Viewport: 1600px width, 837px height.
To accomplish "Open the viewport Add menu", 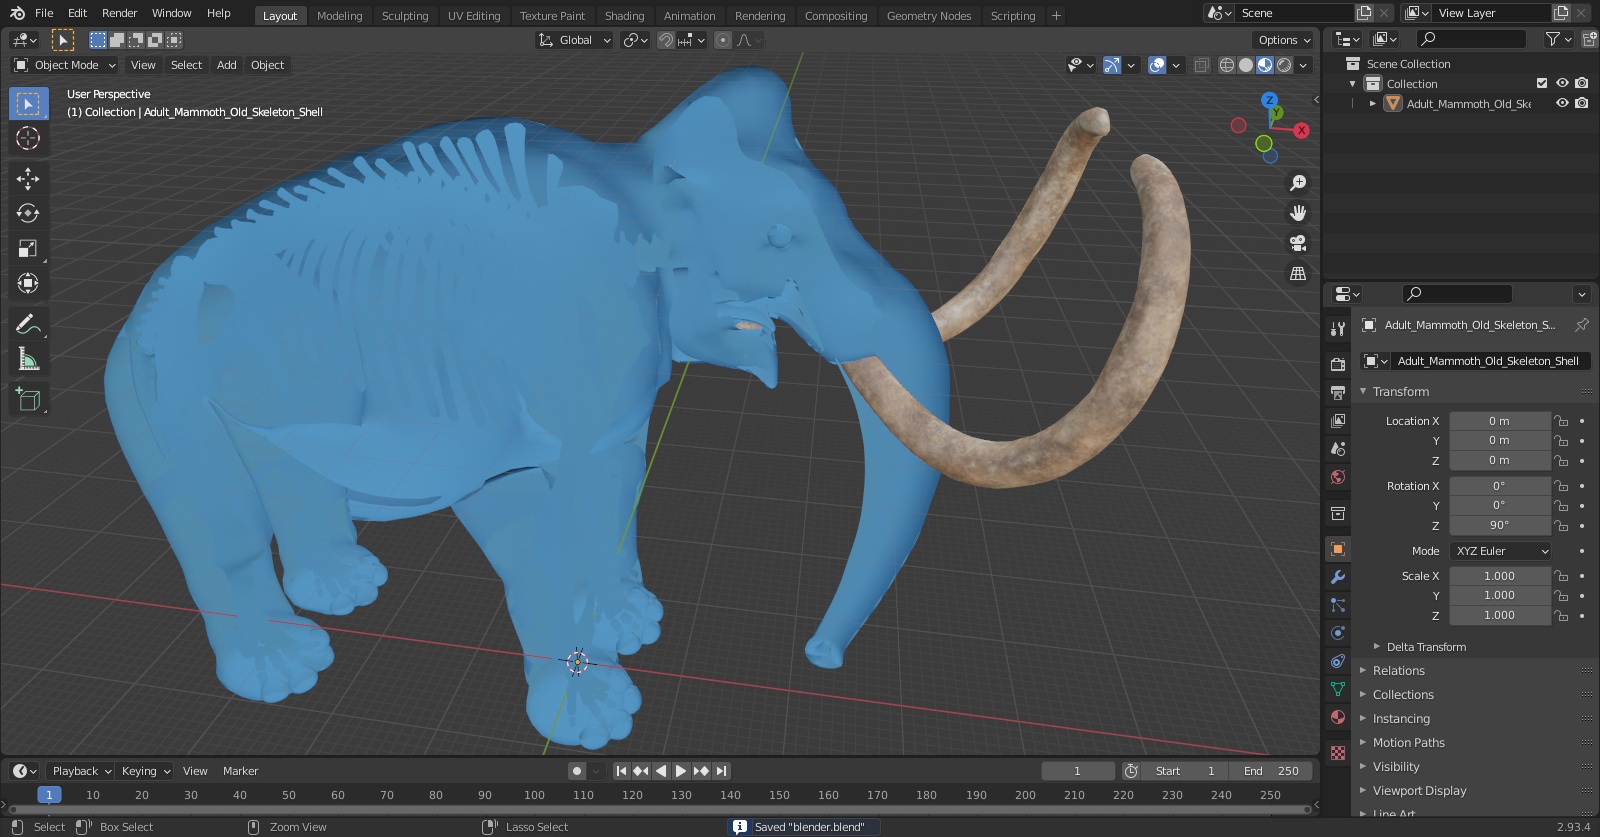I will pyautogui.click(x=227, y=65).
